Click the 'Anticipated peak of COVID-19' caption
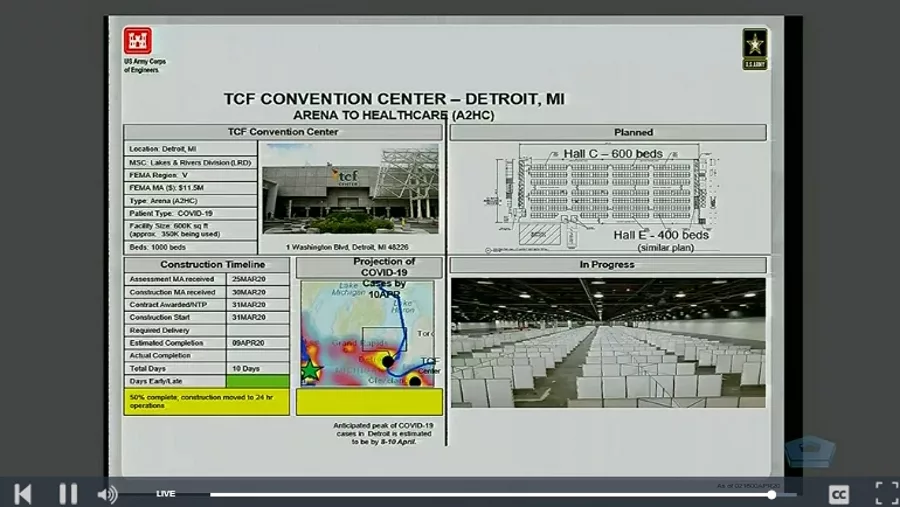 pos(383,434)
